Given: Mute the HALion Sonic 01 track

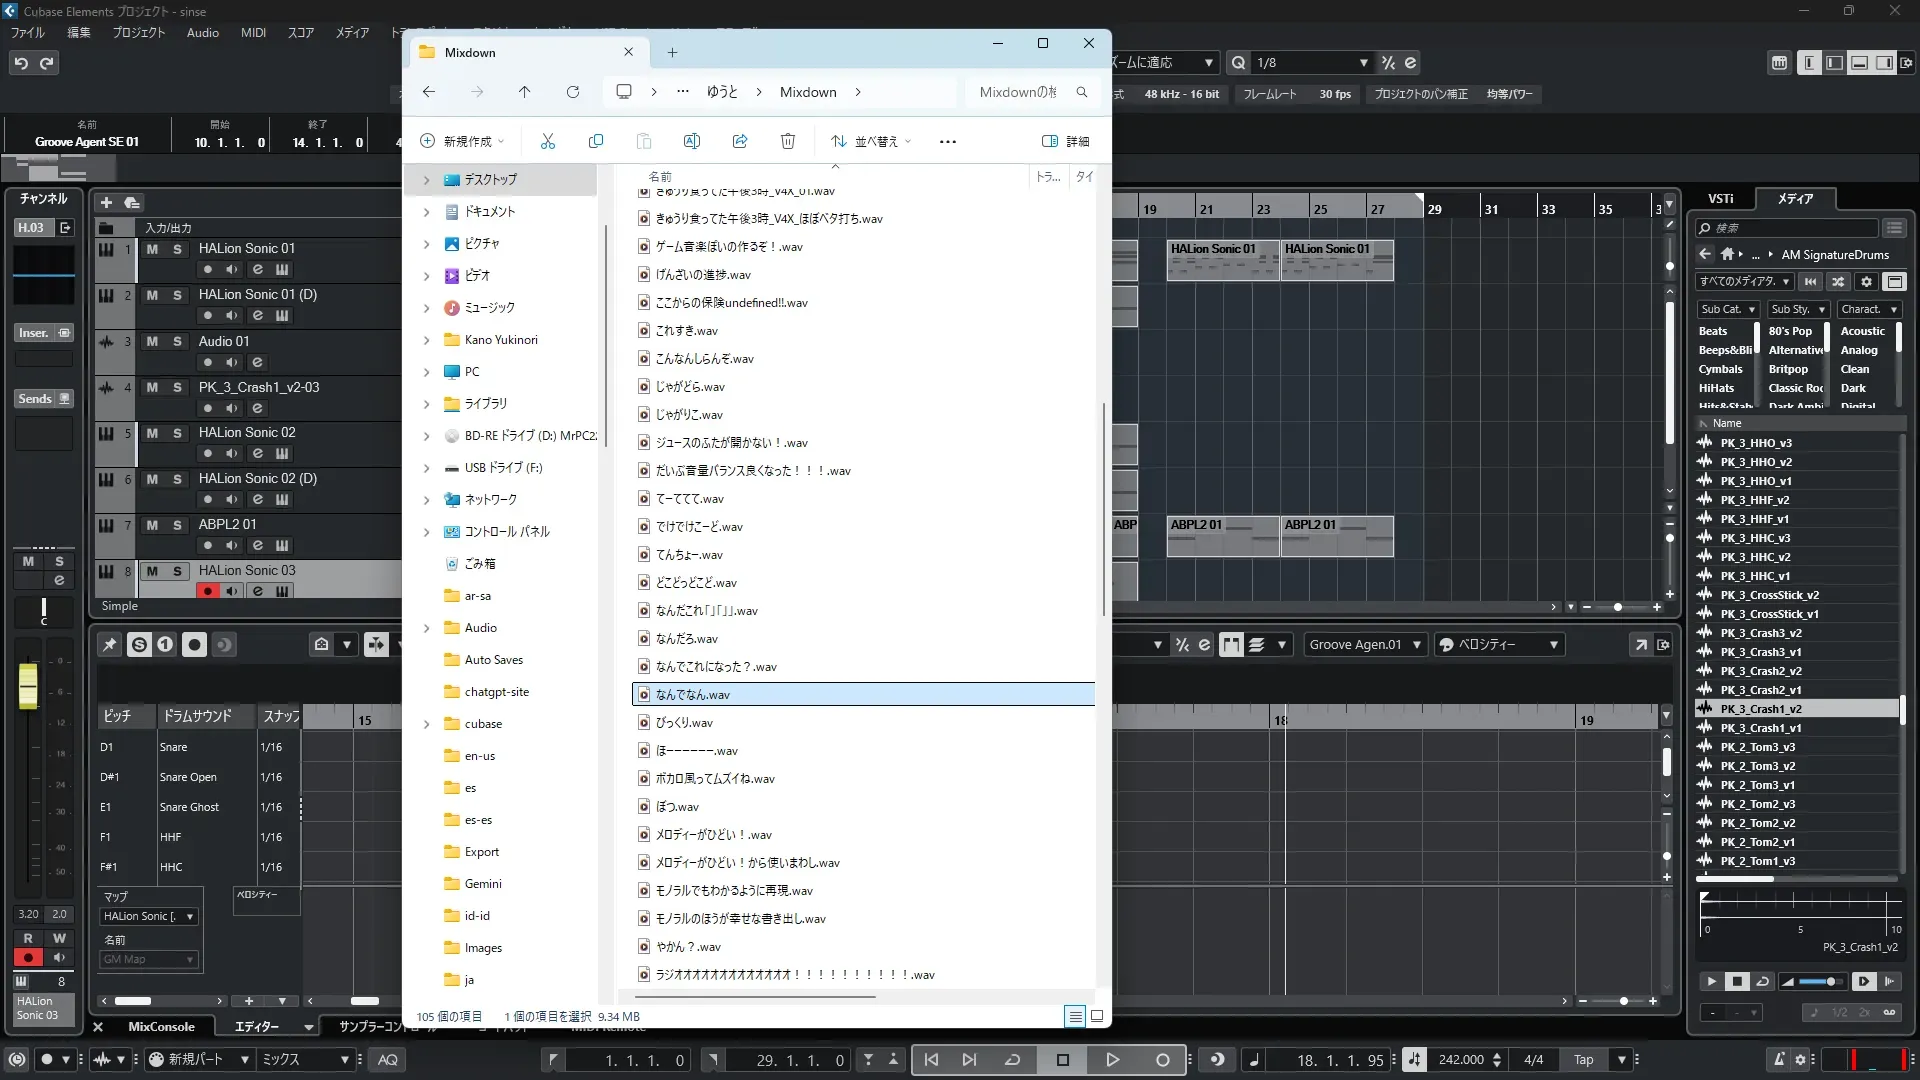Looking at the screenshot, I should click(152, 249).
